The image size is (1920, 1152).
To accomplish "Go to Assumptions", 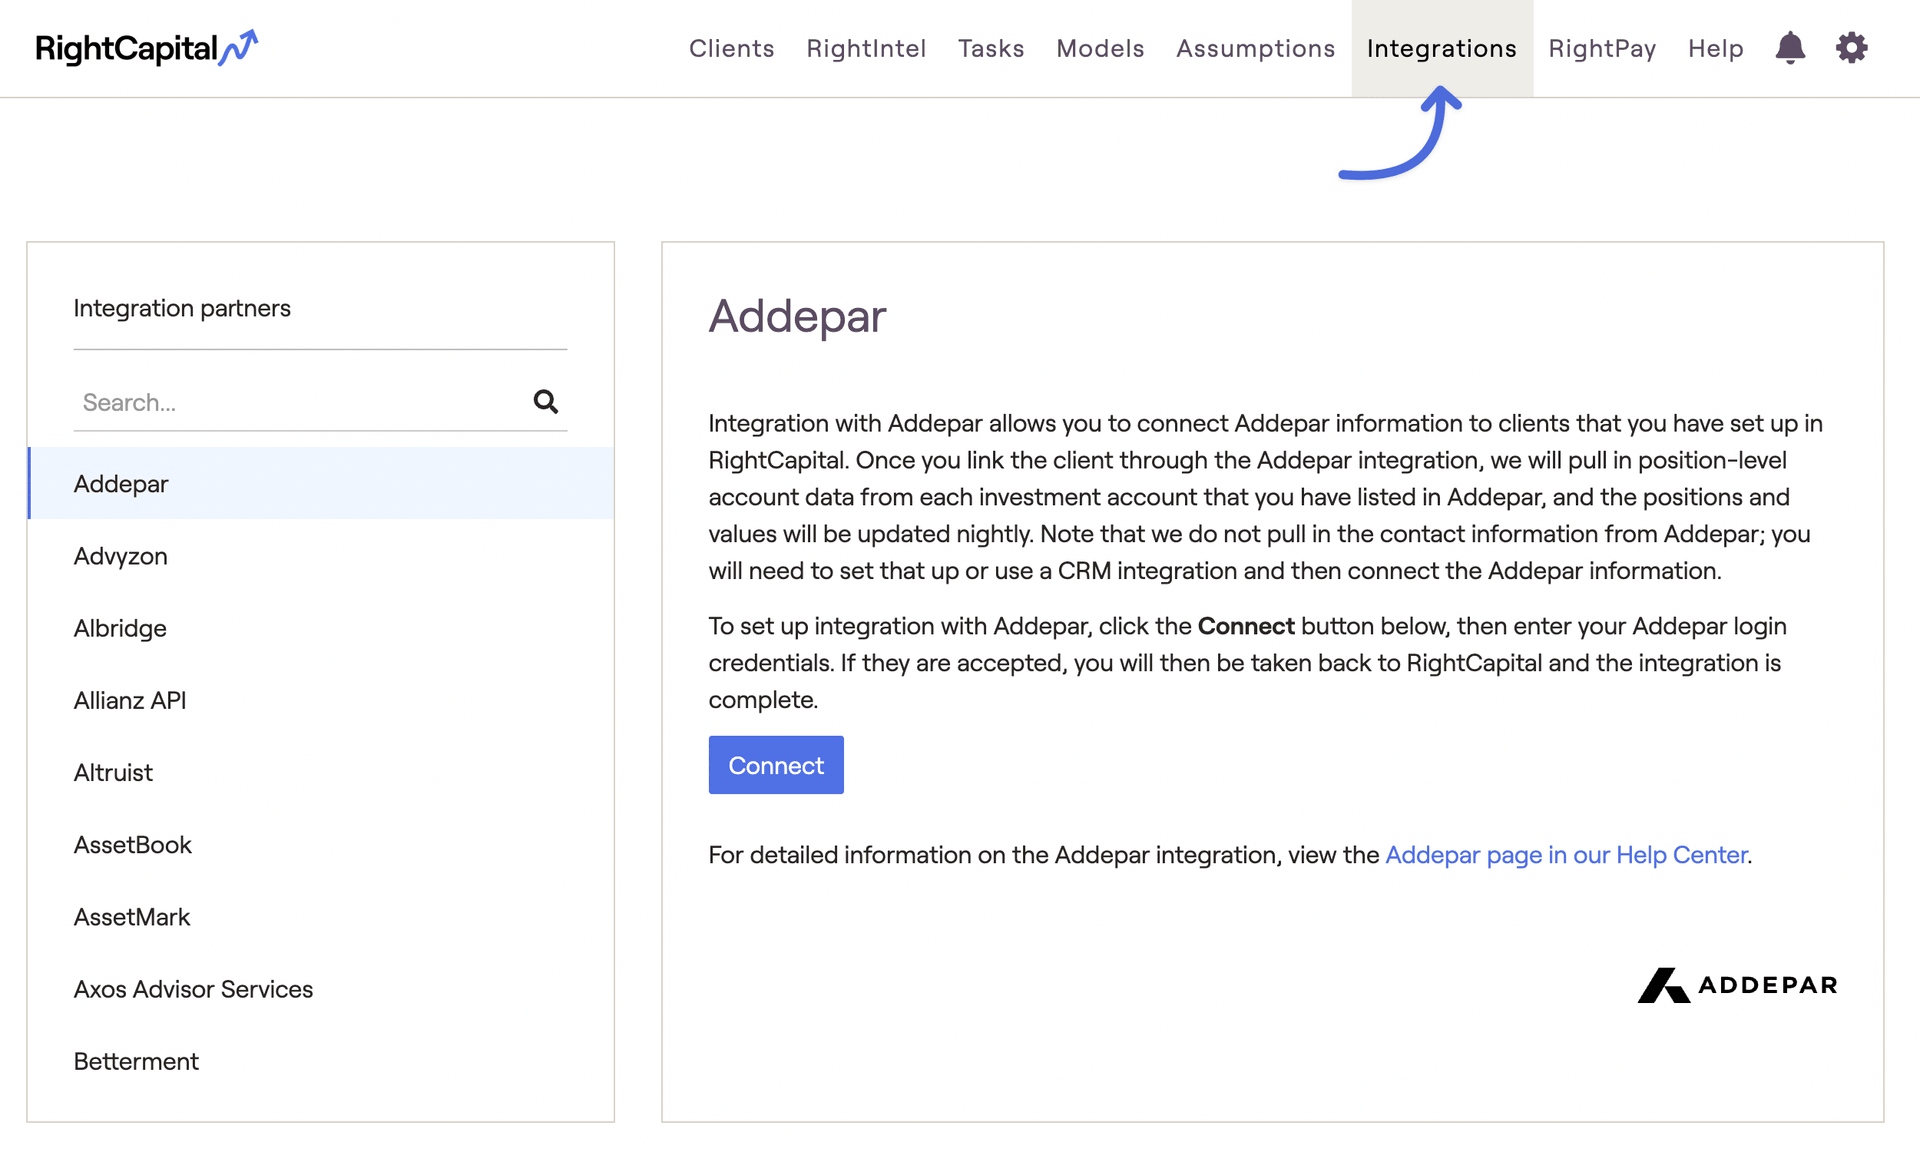I will click(x=1255, y=48).
